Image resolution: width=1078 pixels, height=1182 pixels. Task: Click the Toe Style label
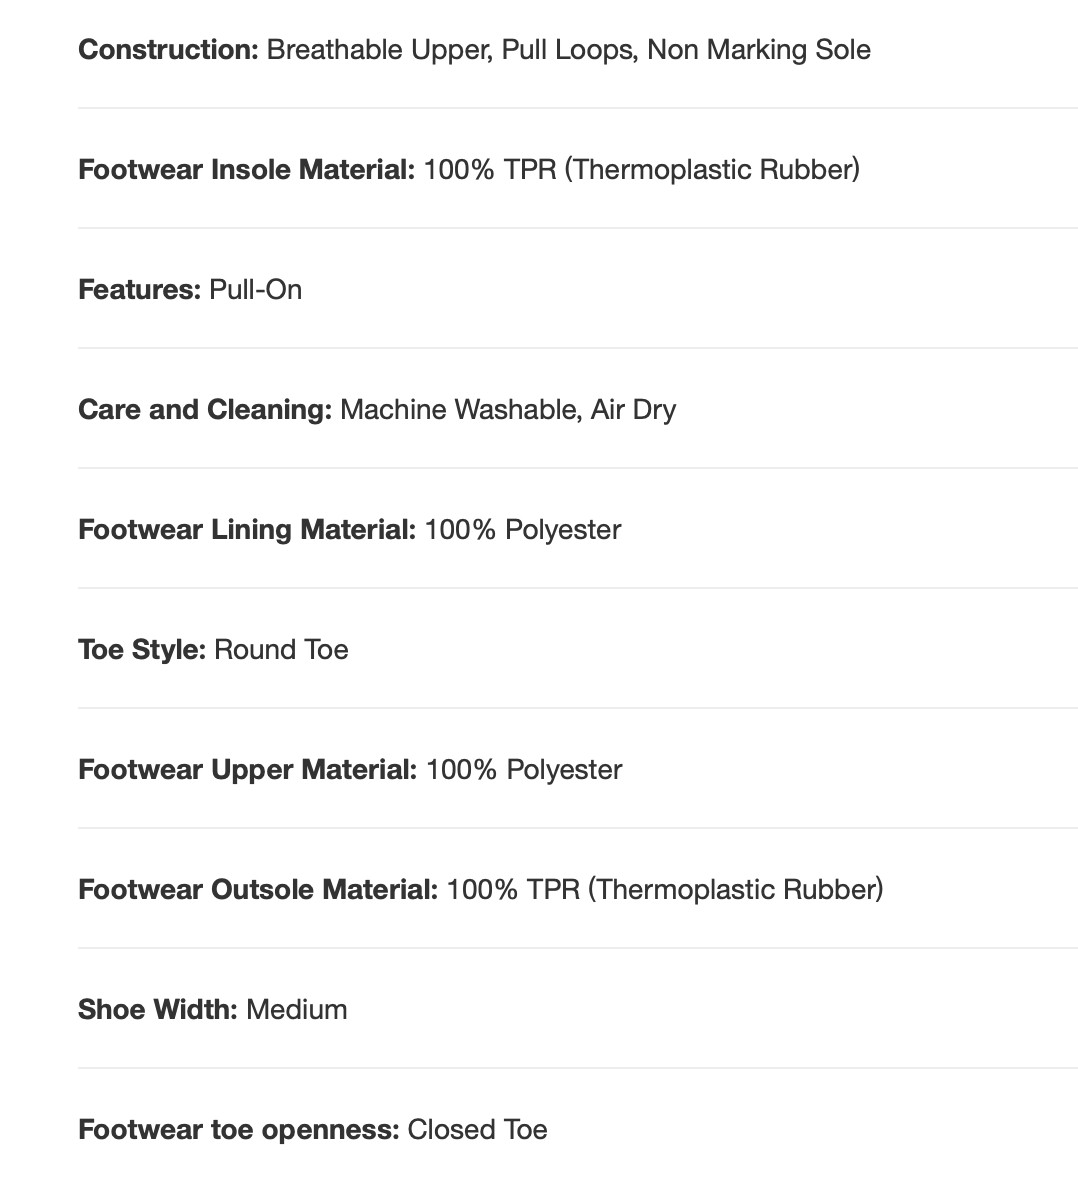[x=142, y=650]
